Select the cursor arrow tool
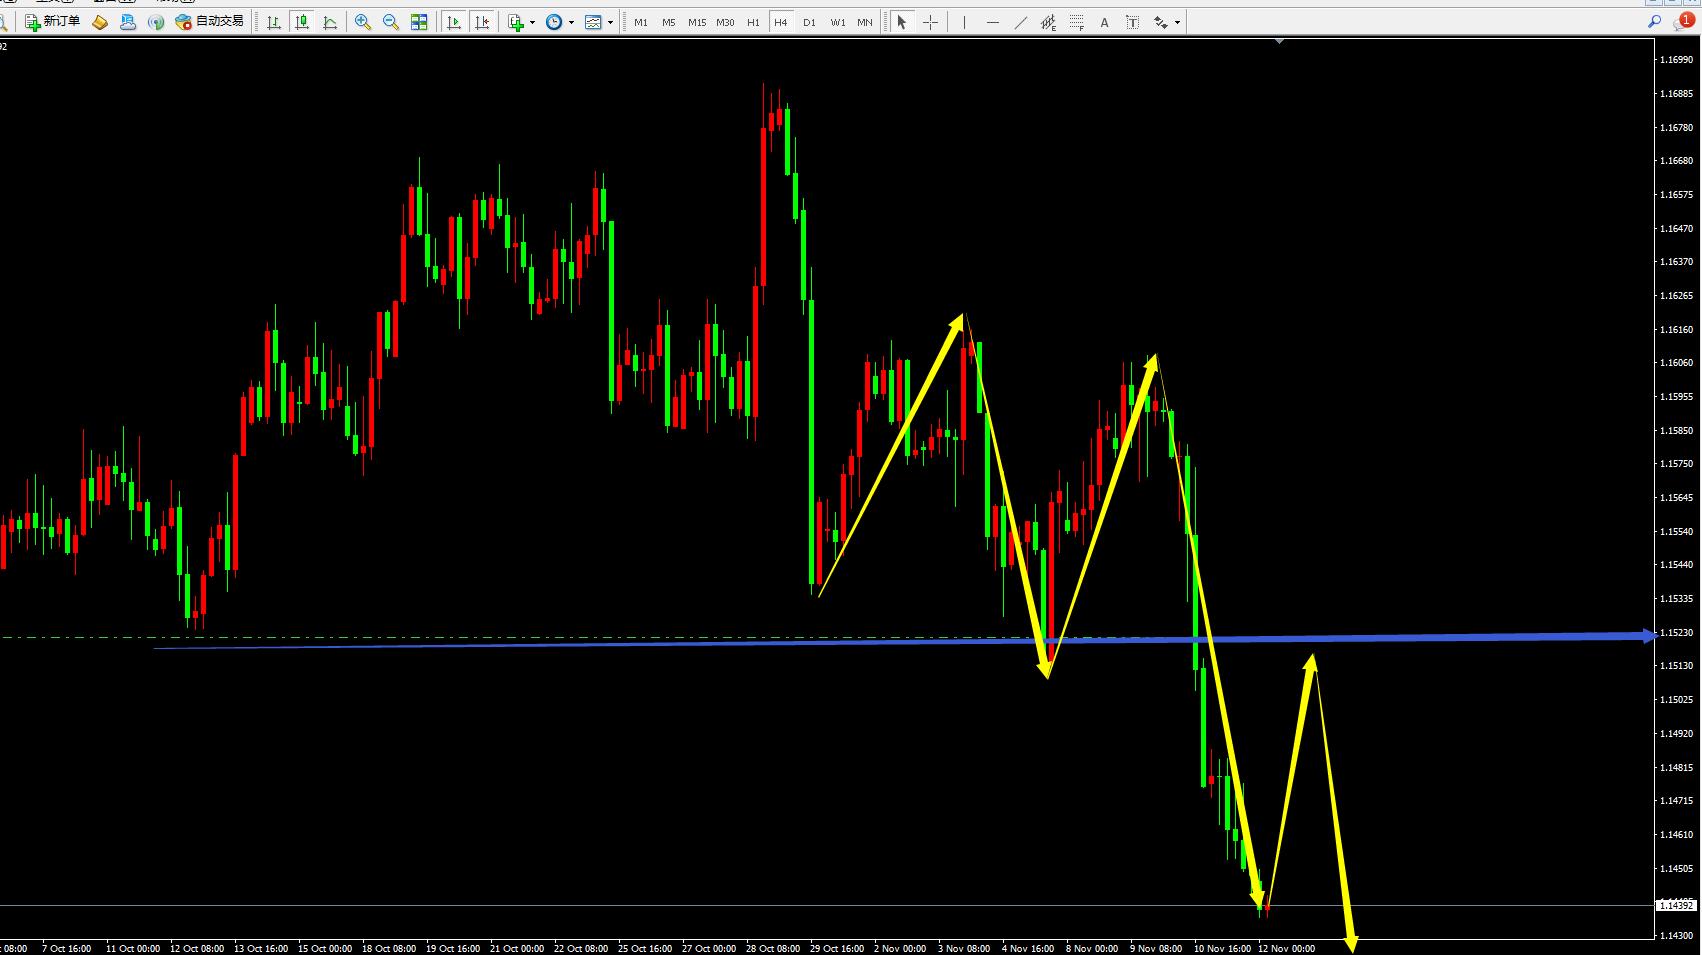Image resolution: width=1702 pixels, height=955 pixels. [x=902, y=21]
